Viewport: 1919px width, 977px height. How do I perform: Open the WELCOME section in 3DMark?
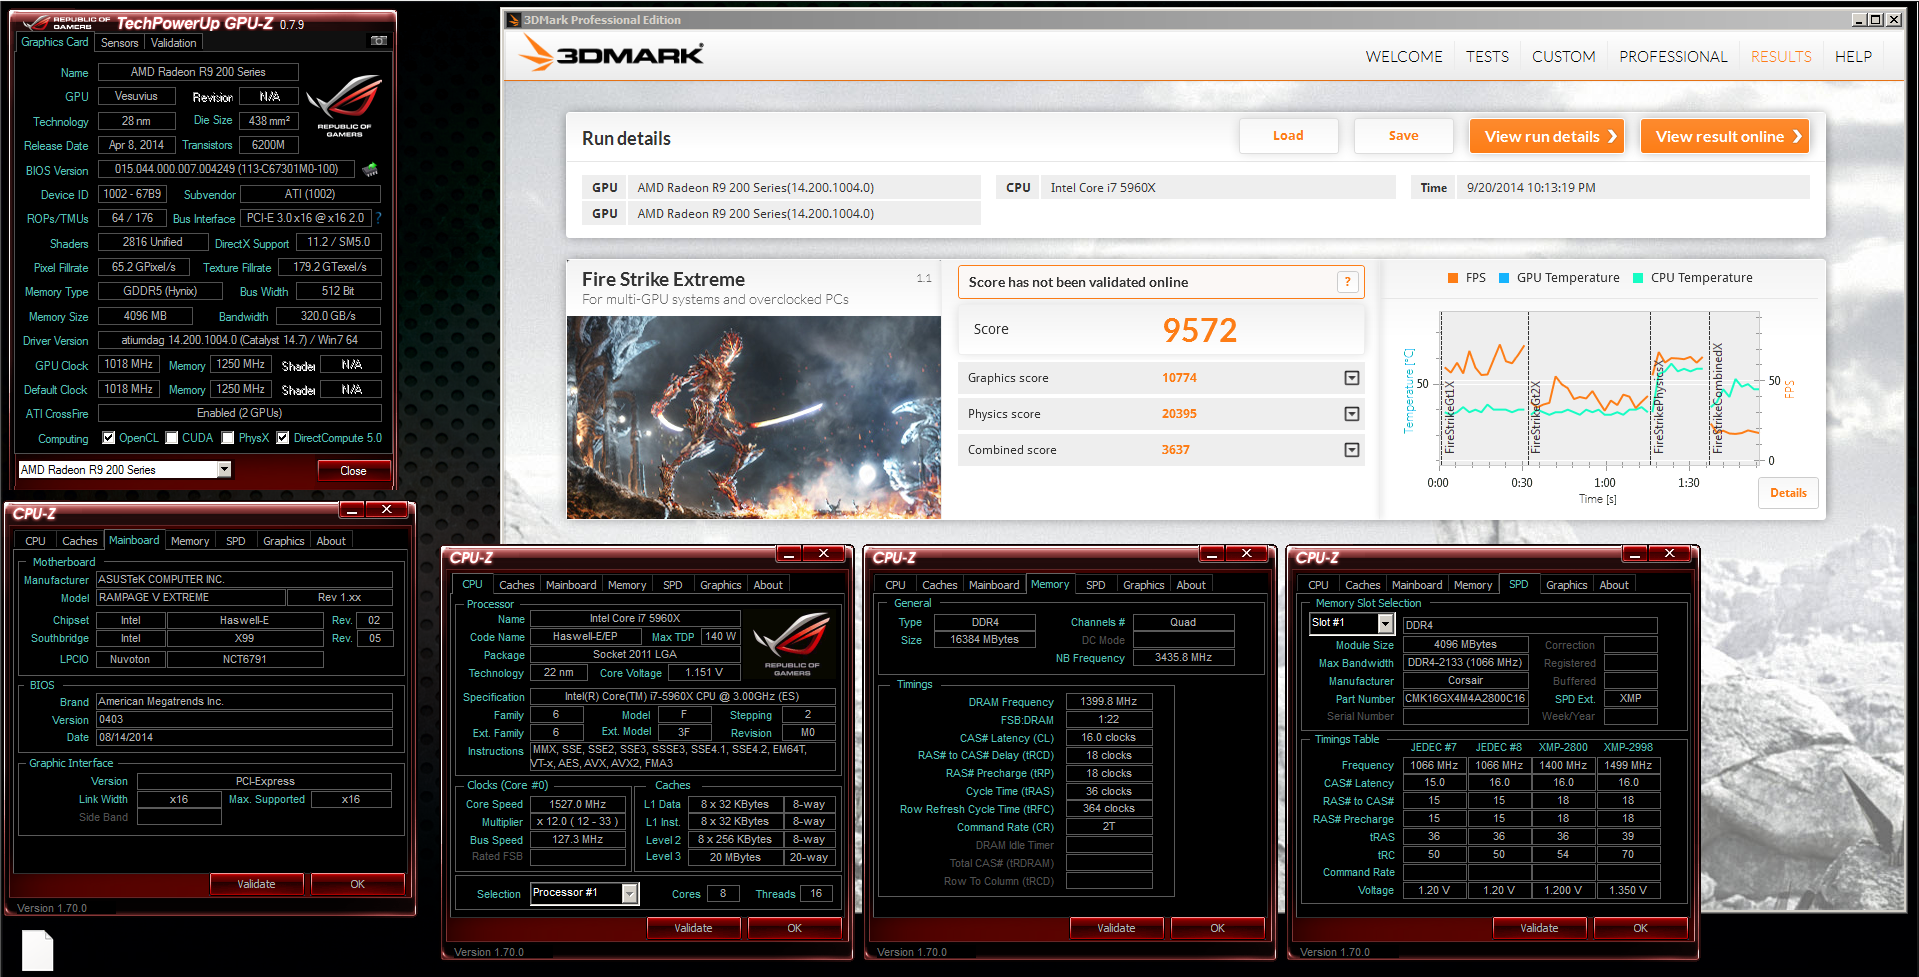pos(1404,57)
